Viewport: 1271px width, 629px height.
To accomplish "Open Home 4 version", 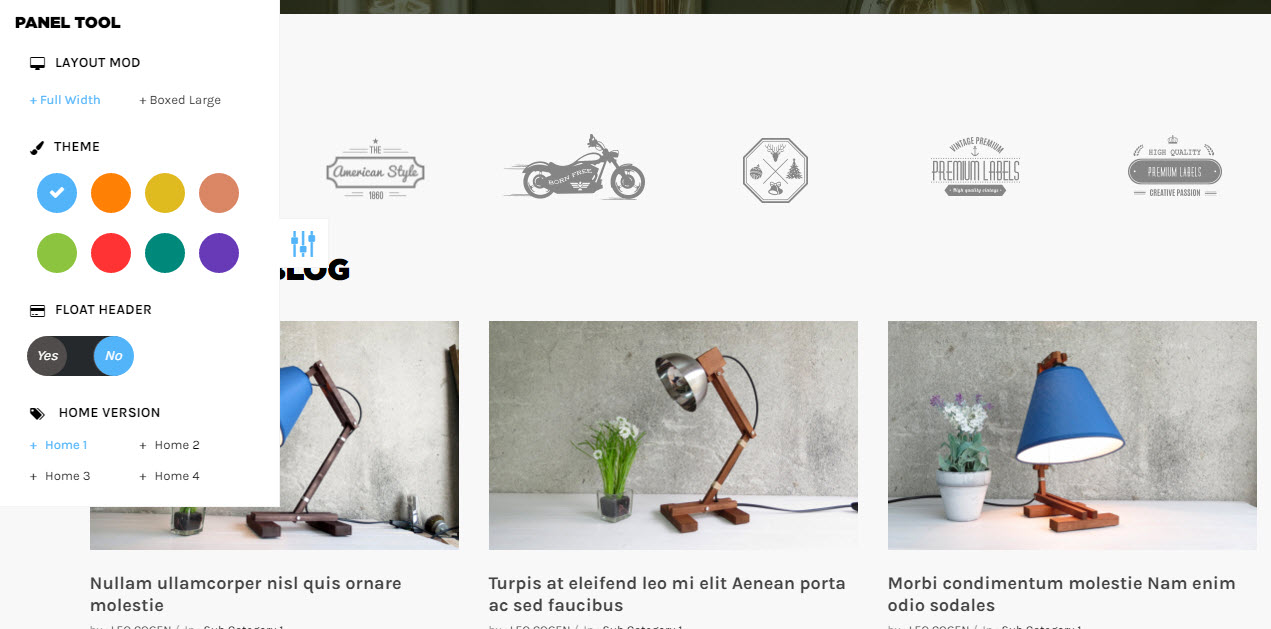I will (x=170, y=476).
